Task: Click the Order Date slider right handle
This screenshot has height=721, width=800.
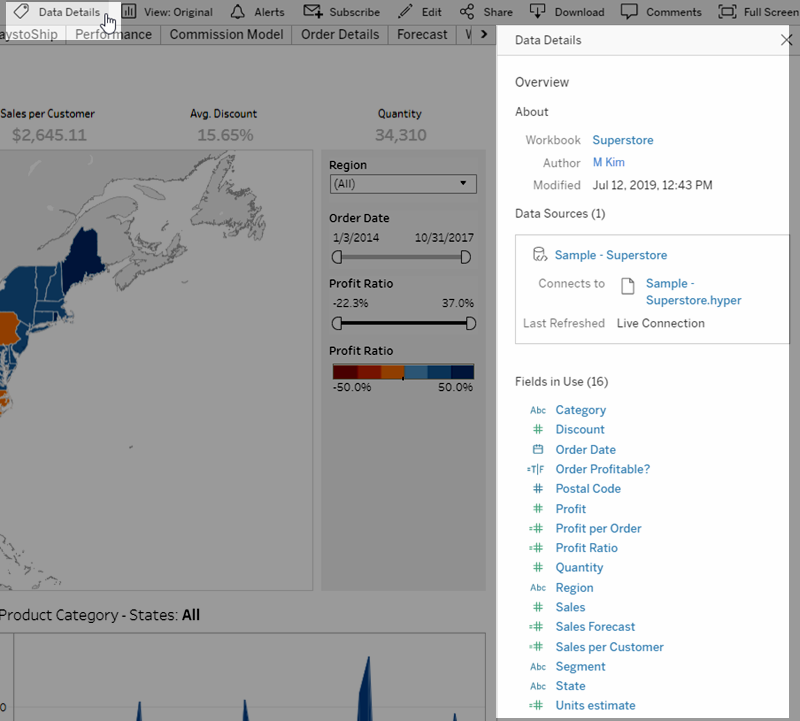Action: point(465,257)
